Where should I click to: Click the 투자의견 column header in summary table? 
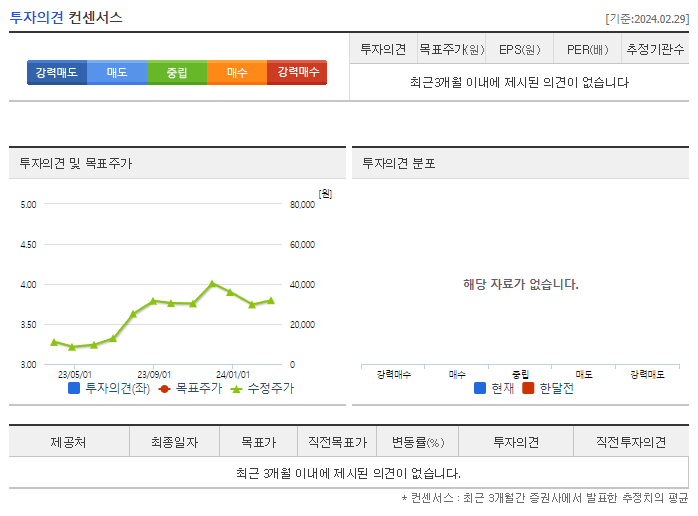[383, 49]
